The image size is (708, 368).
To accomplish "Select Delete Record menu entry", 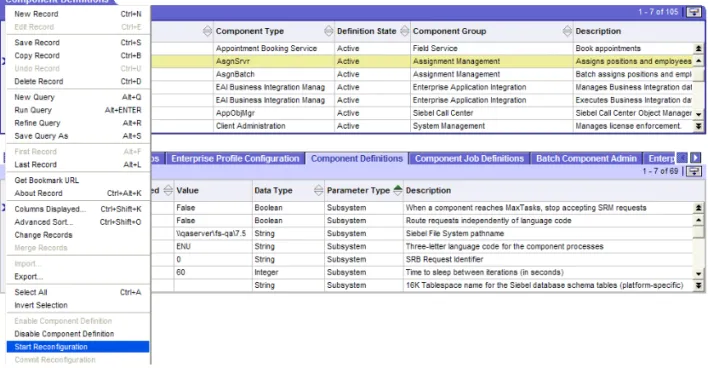I will [x=78, y=82].
